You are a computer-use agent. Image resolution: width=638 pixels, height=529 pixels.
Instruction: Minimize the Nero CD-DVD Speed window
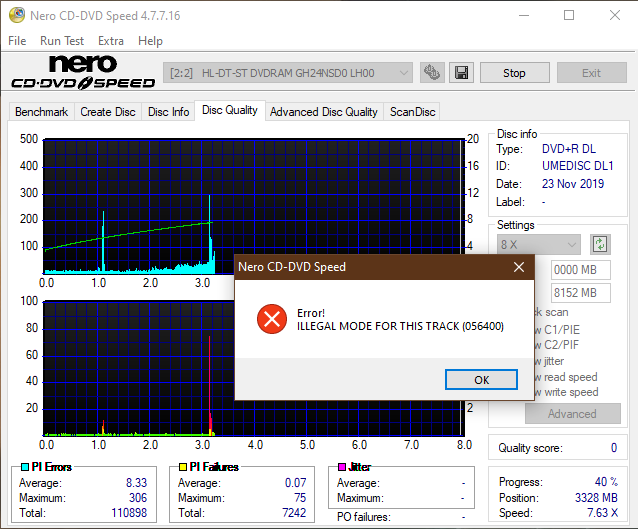click(524, 15)
